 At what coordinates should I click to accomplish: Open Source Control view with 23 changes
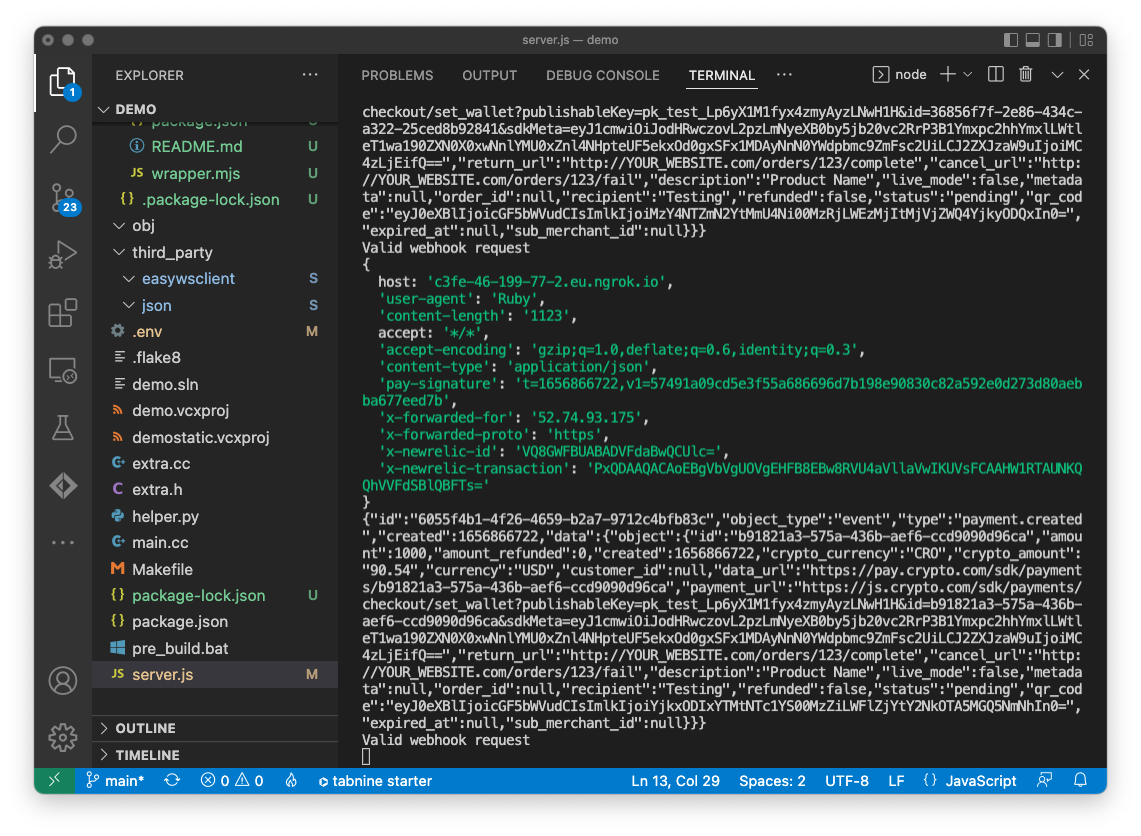63,196
